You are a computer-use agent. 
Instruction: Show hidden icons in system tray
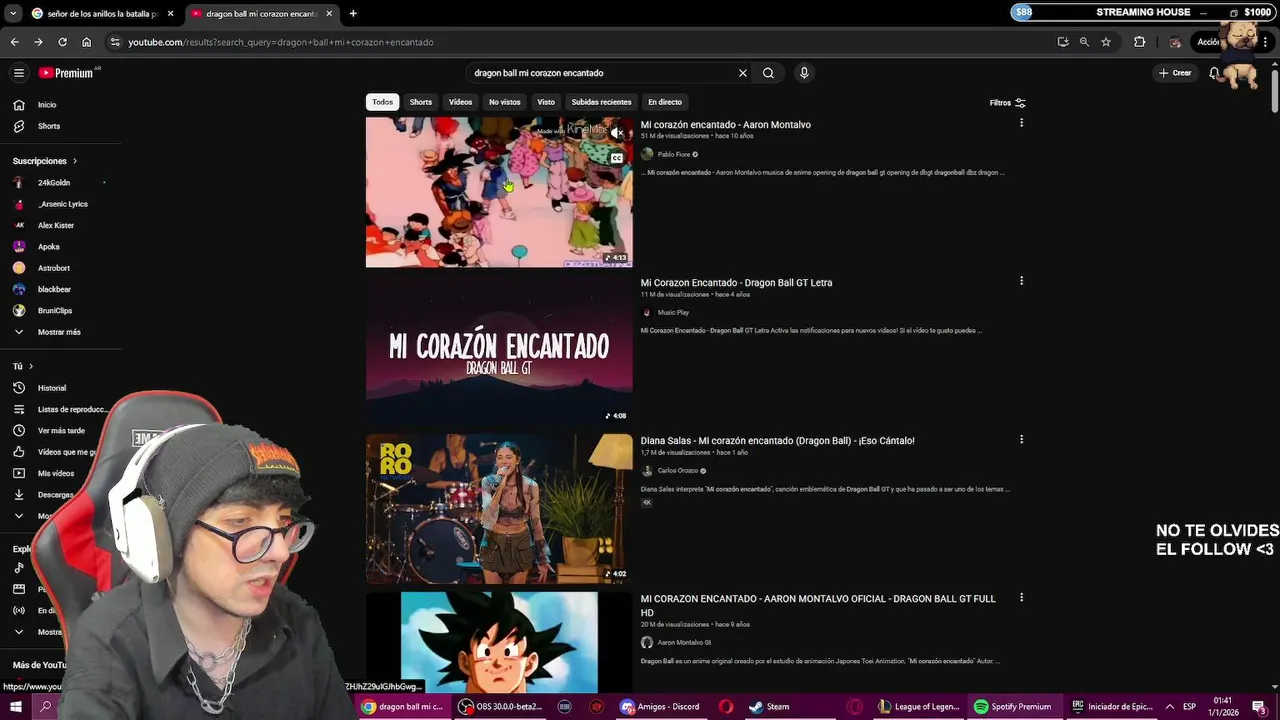tap(1168, 707)
